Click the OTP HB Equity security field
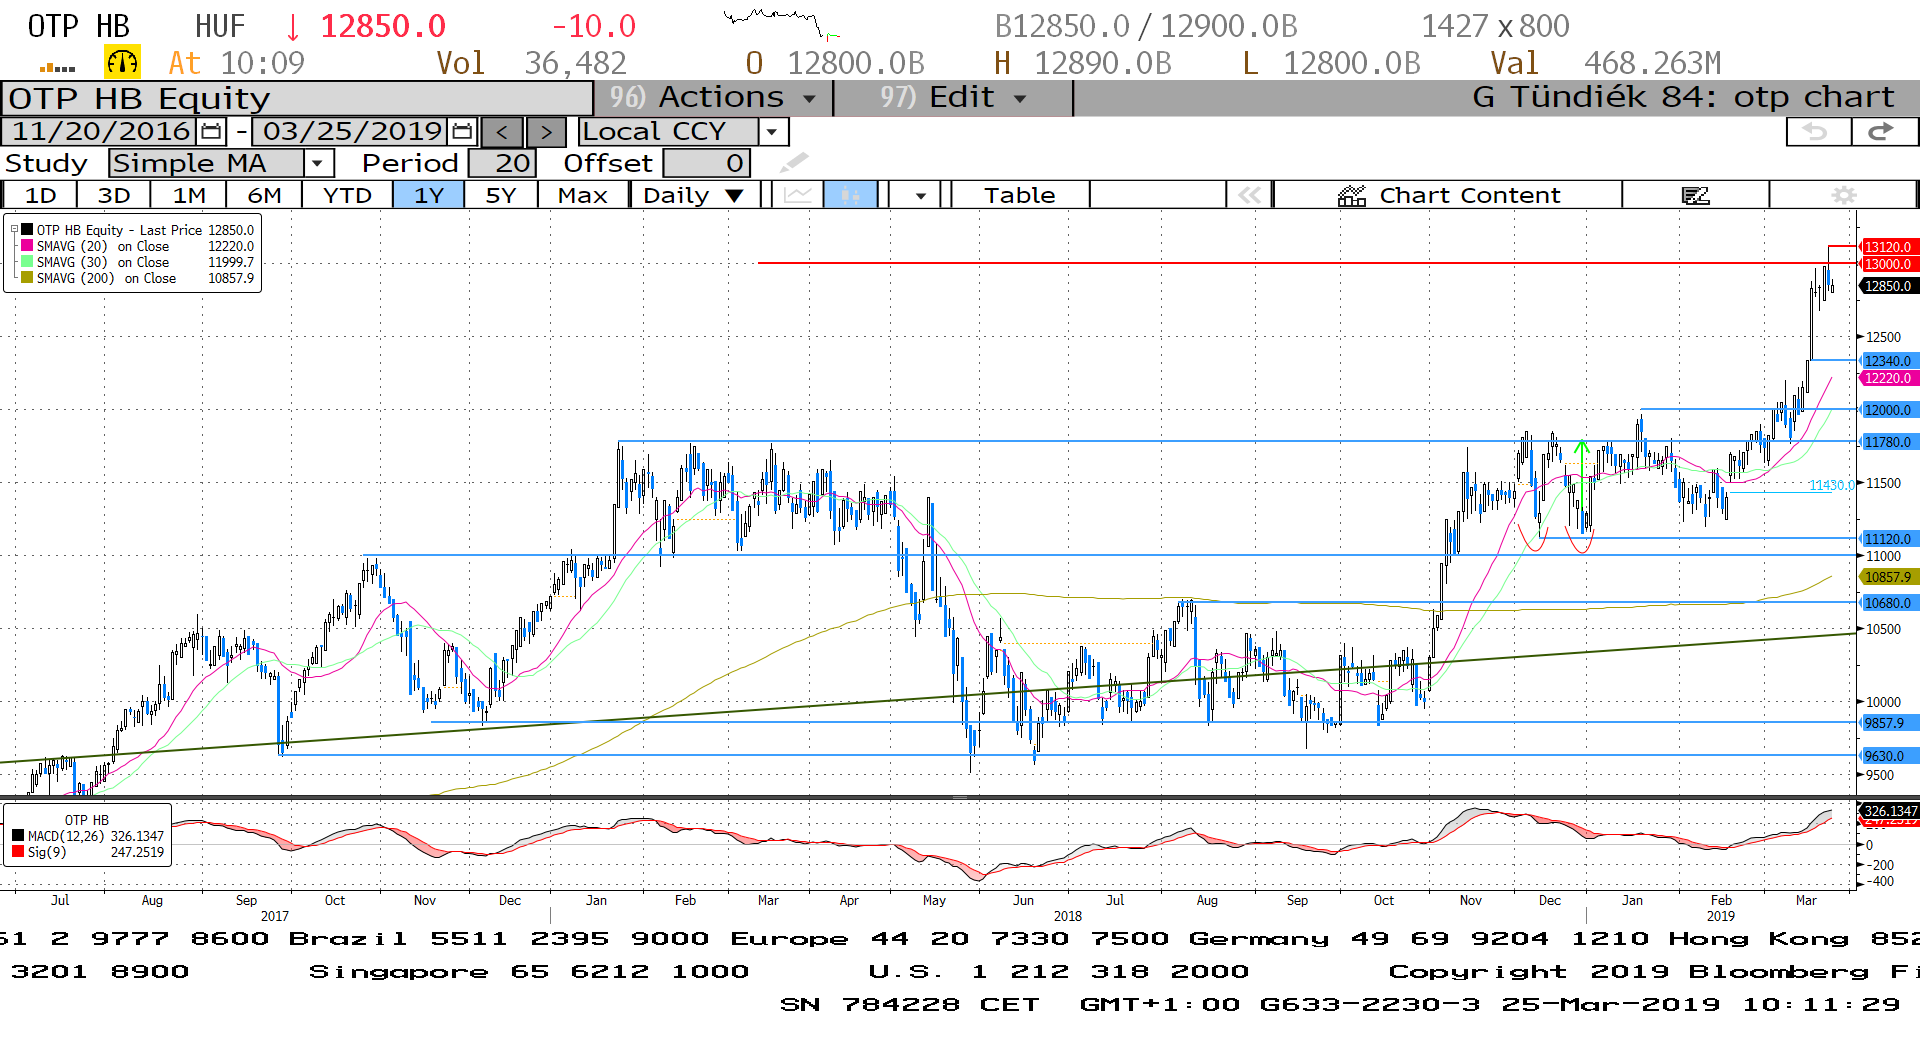This screenshot has height=1040, width=1920. [x=298, y=99]
